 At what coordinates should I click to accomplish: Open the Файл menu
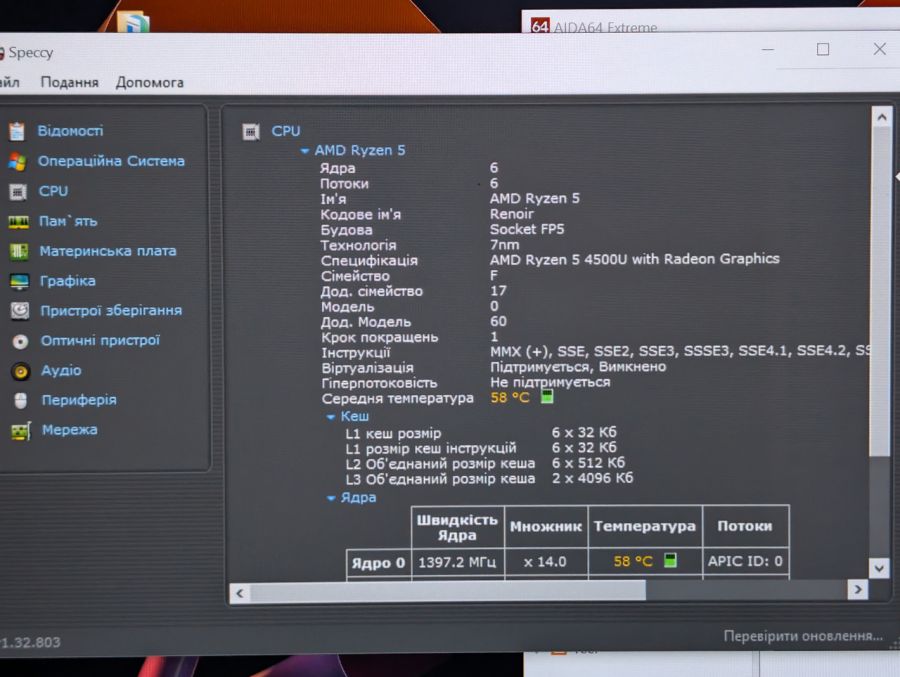coord(9,83)
